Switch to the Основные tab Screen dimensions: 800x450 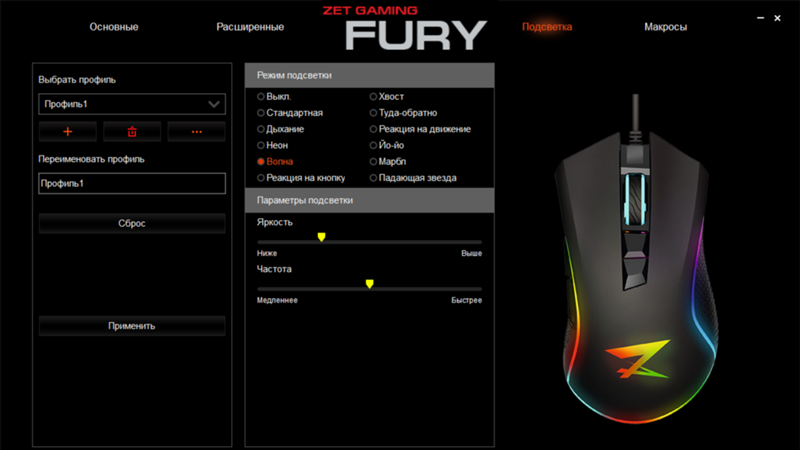[114, 27]
